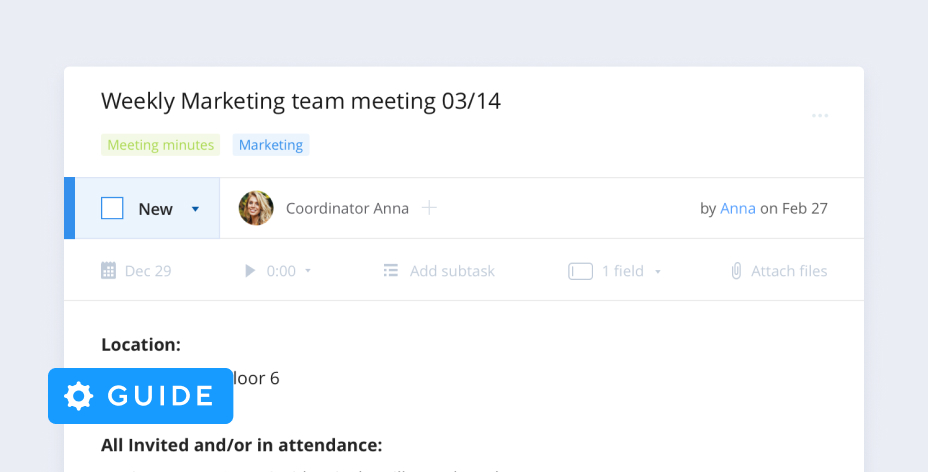Open the timer 0:00 dropdown arrow
The width and height of the screenshot is (928, 472).
click(308, 271)
